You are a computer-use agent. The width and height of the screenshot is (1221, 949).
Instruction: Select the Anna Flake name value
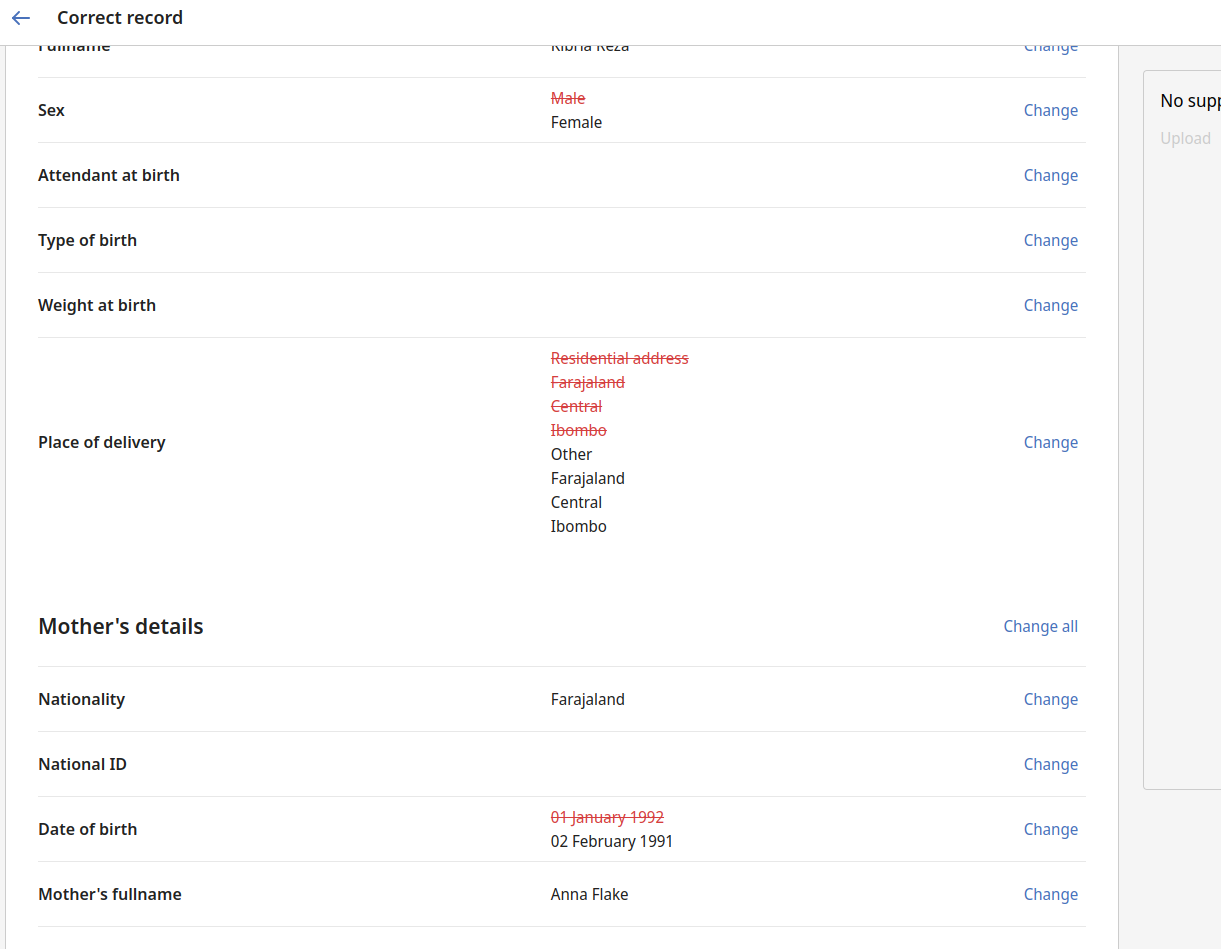pyautogui.click(x=589, y=894)
